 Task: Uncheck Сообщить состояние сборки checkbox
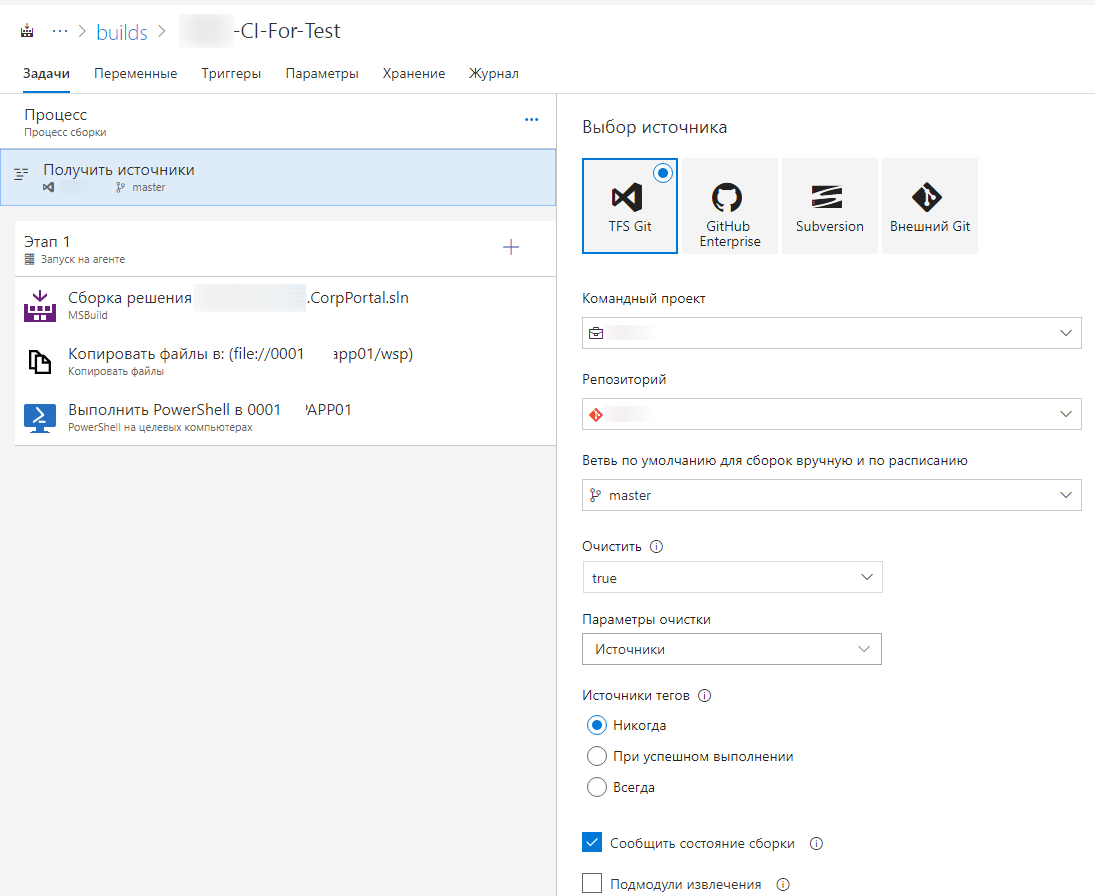coord(592,843)
